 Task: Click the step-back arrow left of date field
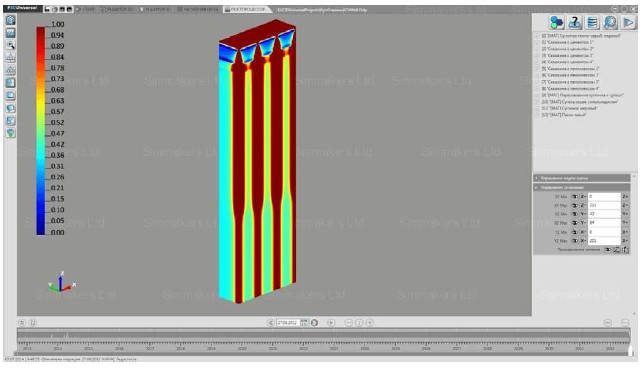point(270,323)
